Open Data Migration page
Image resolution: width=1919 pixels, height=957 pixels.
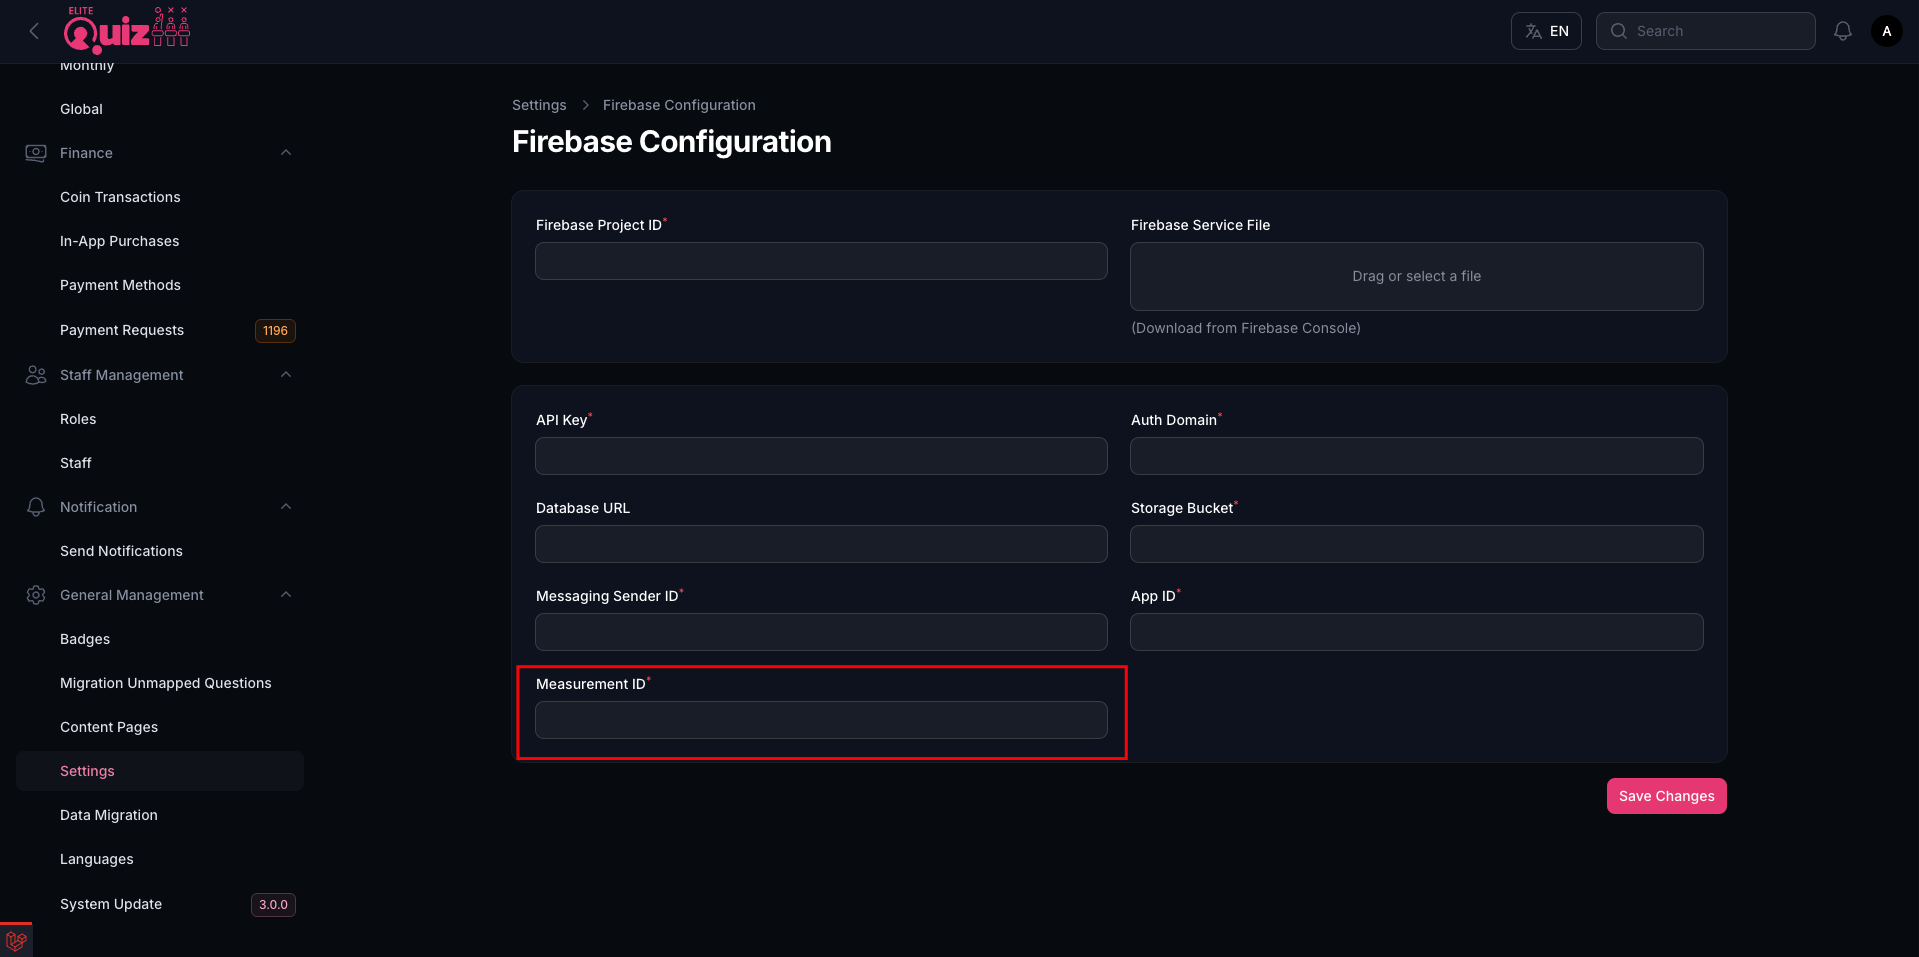point(109,815)
